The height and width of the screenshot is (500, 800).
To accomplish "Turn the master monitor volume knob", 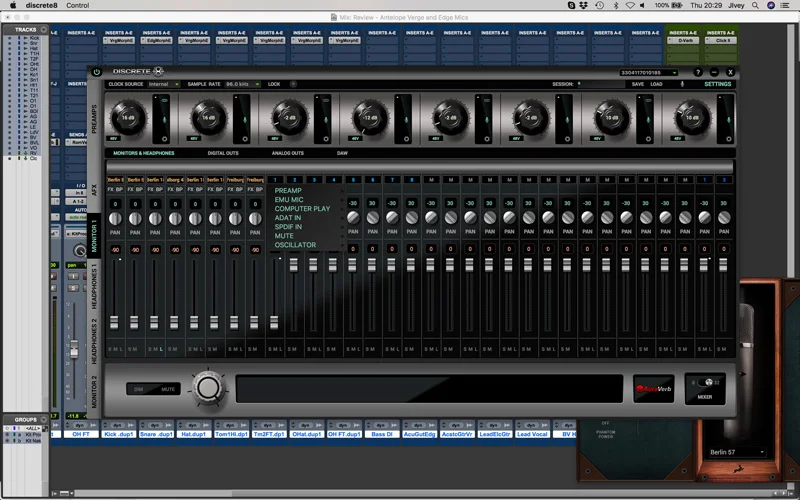I will coord(208,388).
